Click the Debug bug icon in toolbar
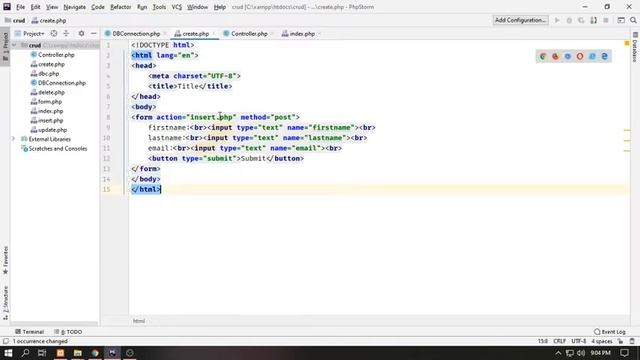 (x=569, y=20)
